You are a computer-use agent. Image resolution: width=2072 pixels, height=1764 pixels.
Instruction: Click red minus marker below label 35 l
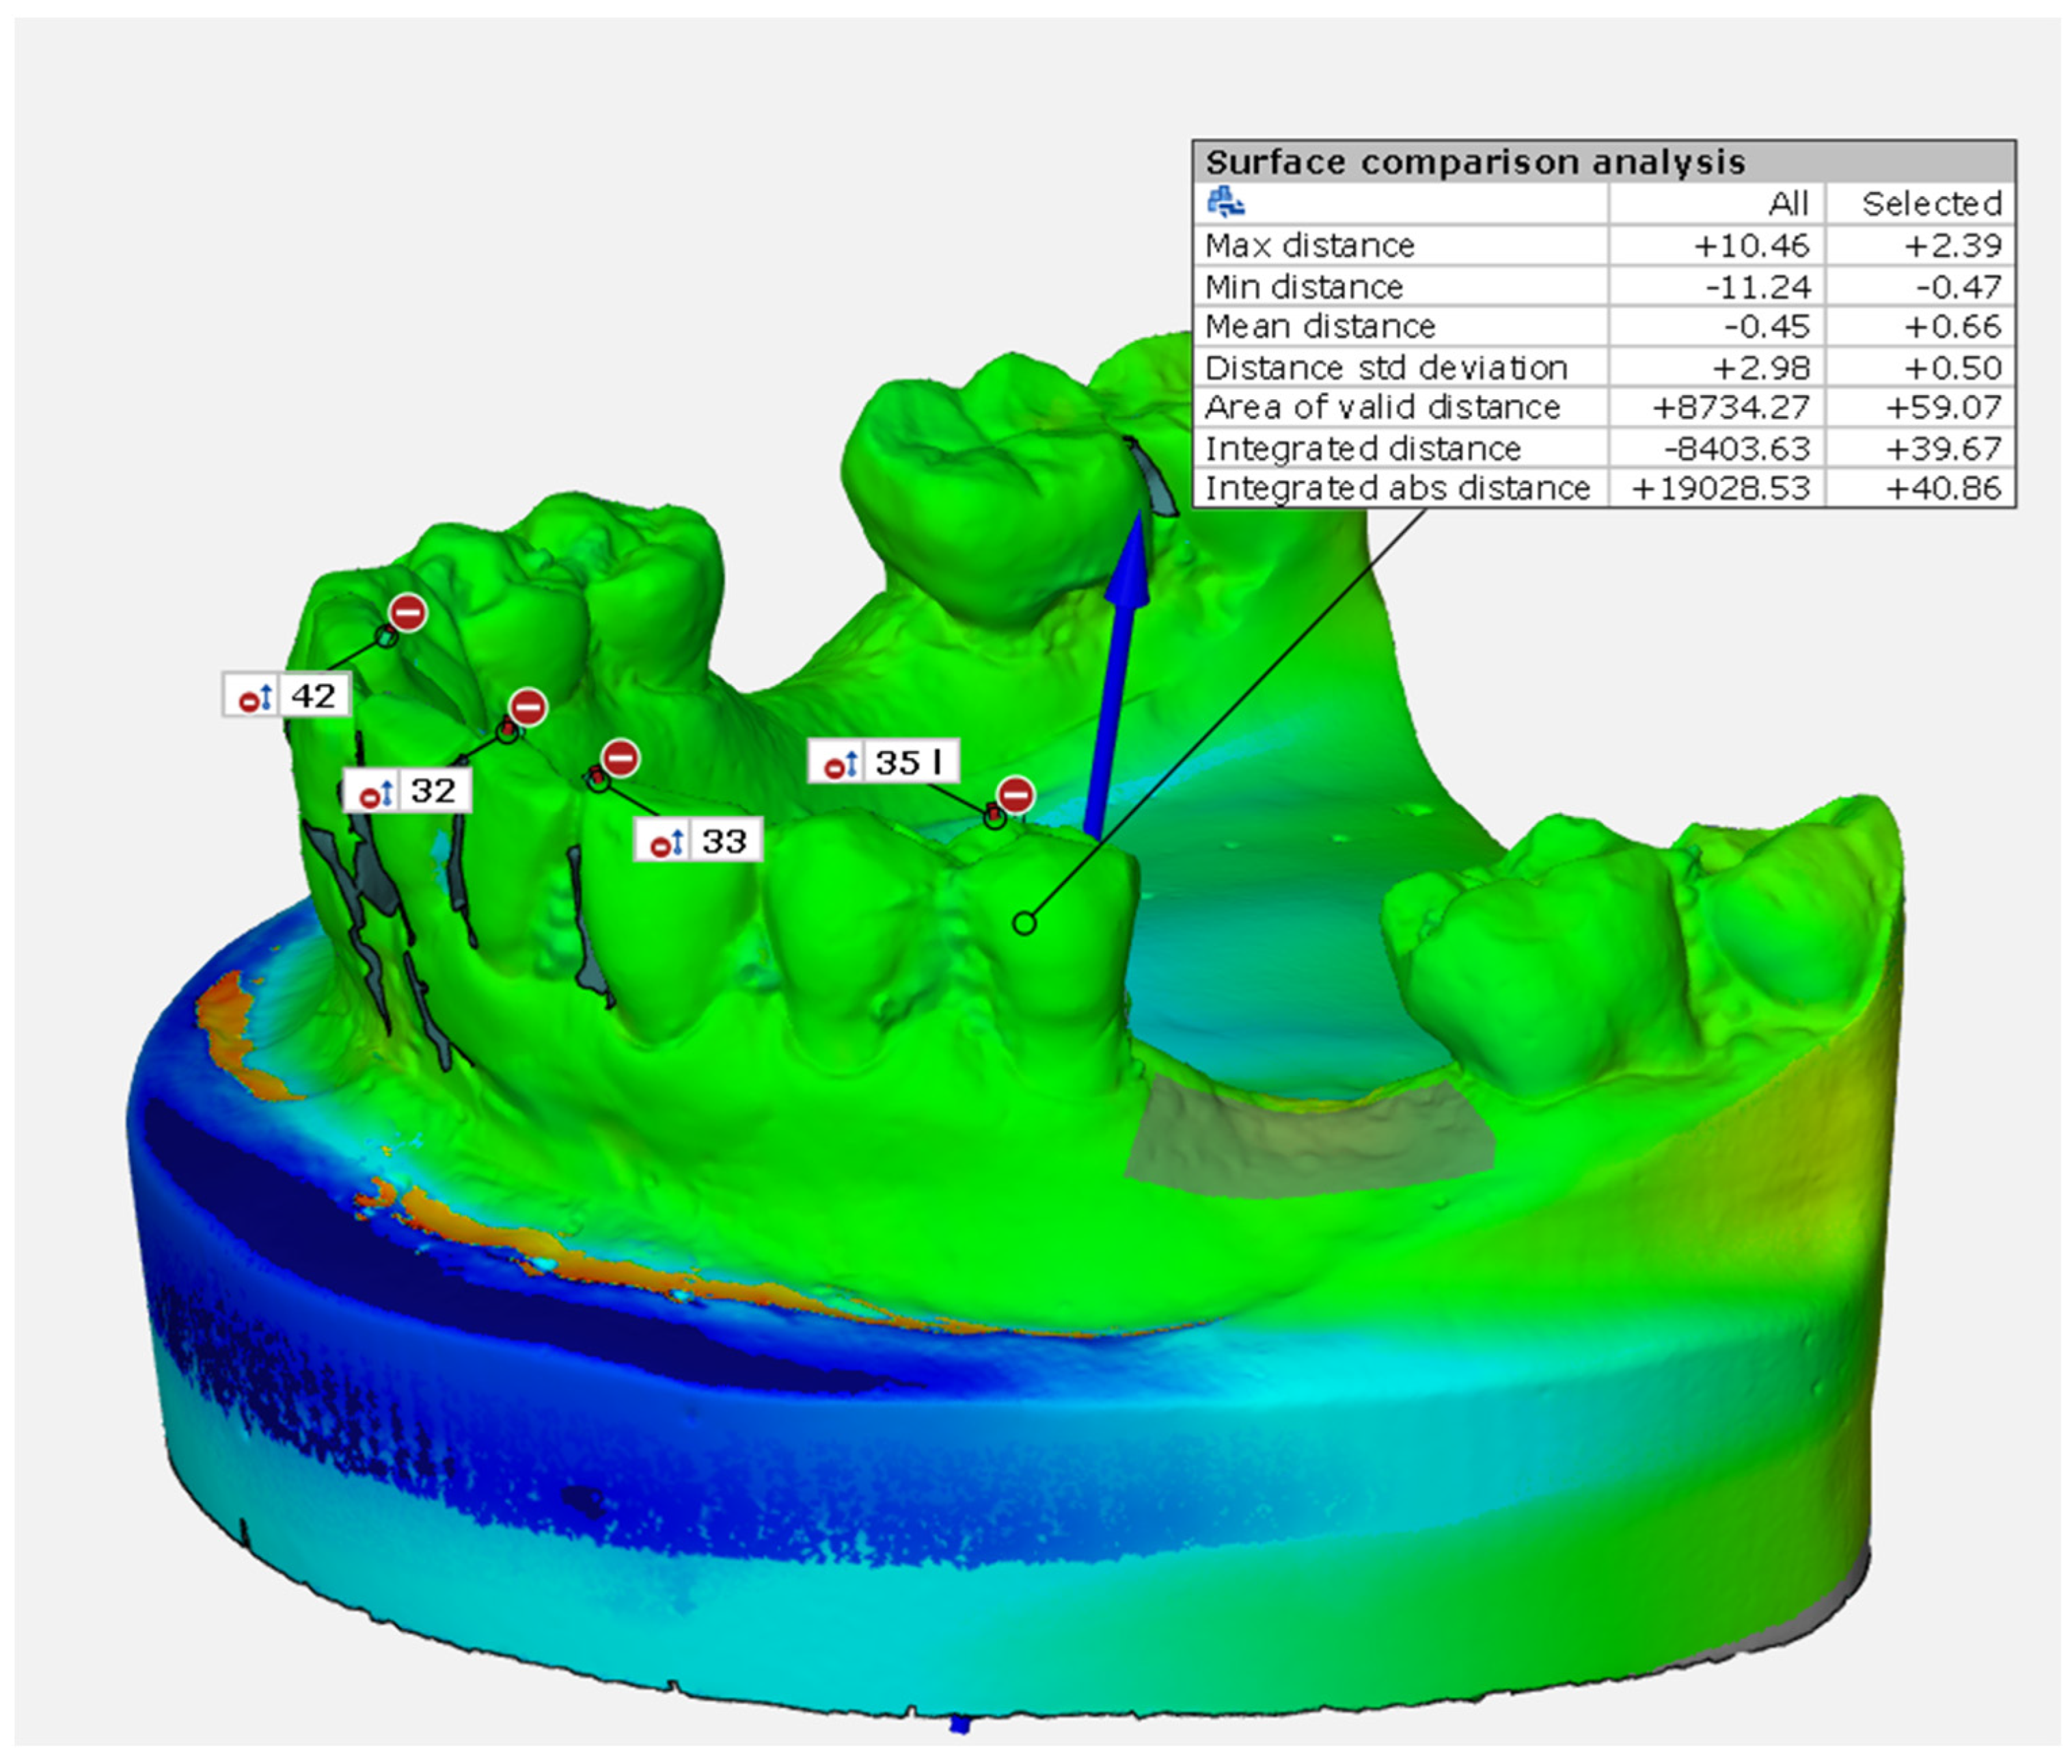point(1016,796)
